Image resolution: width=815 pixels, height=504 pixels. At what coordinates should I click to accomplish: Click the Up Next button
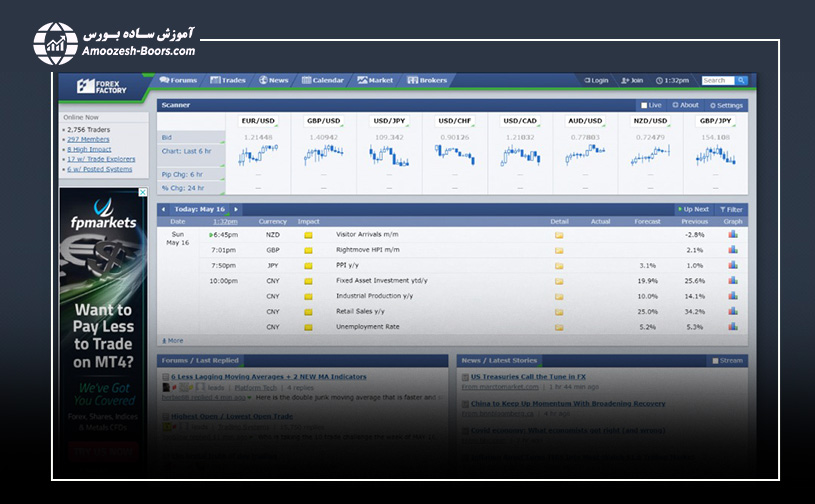click(x=694, y=209)
